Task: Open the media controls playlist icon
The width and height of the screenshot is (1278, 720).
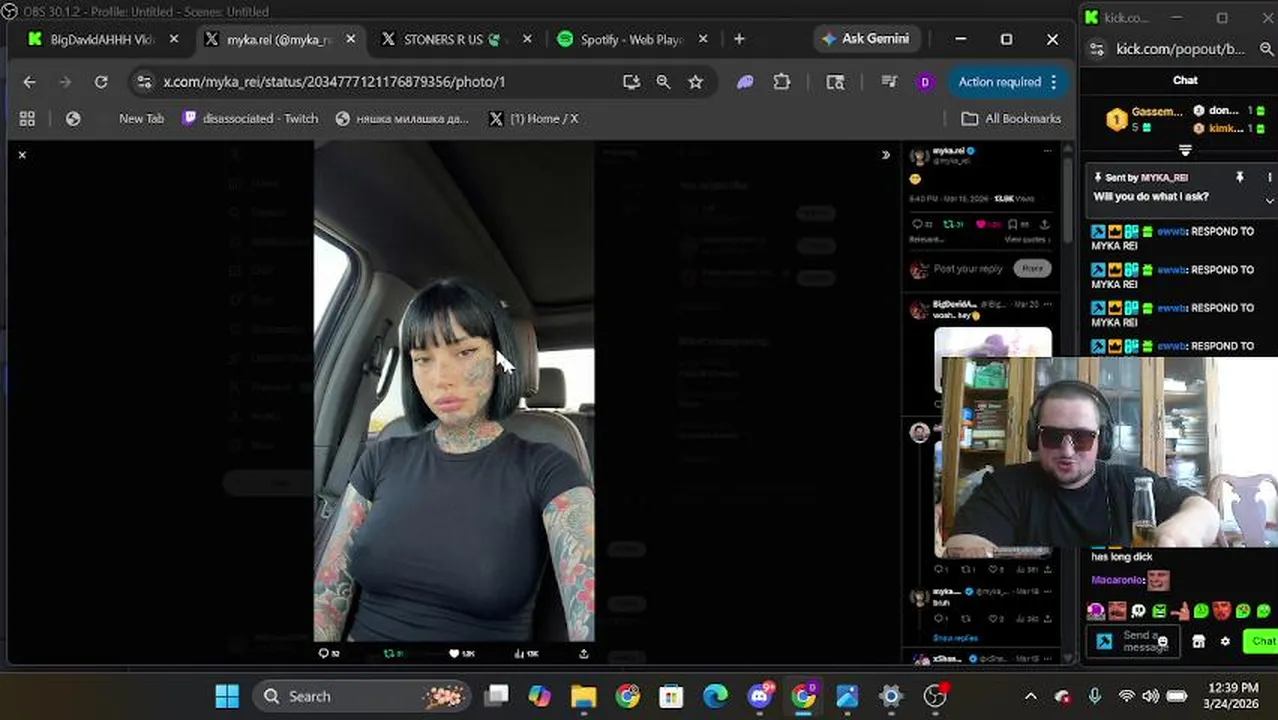Action: [x=888, y=82]
